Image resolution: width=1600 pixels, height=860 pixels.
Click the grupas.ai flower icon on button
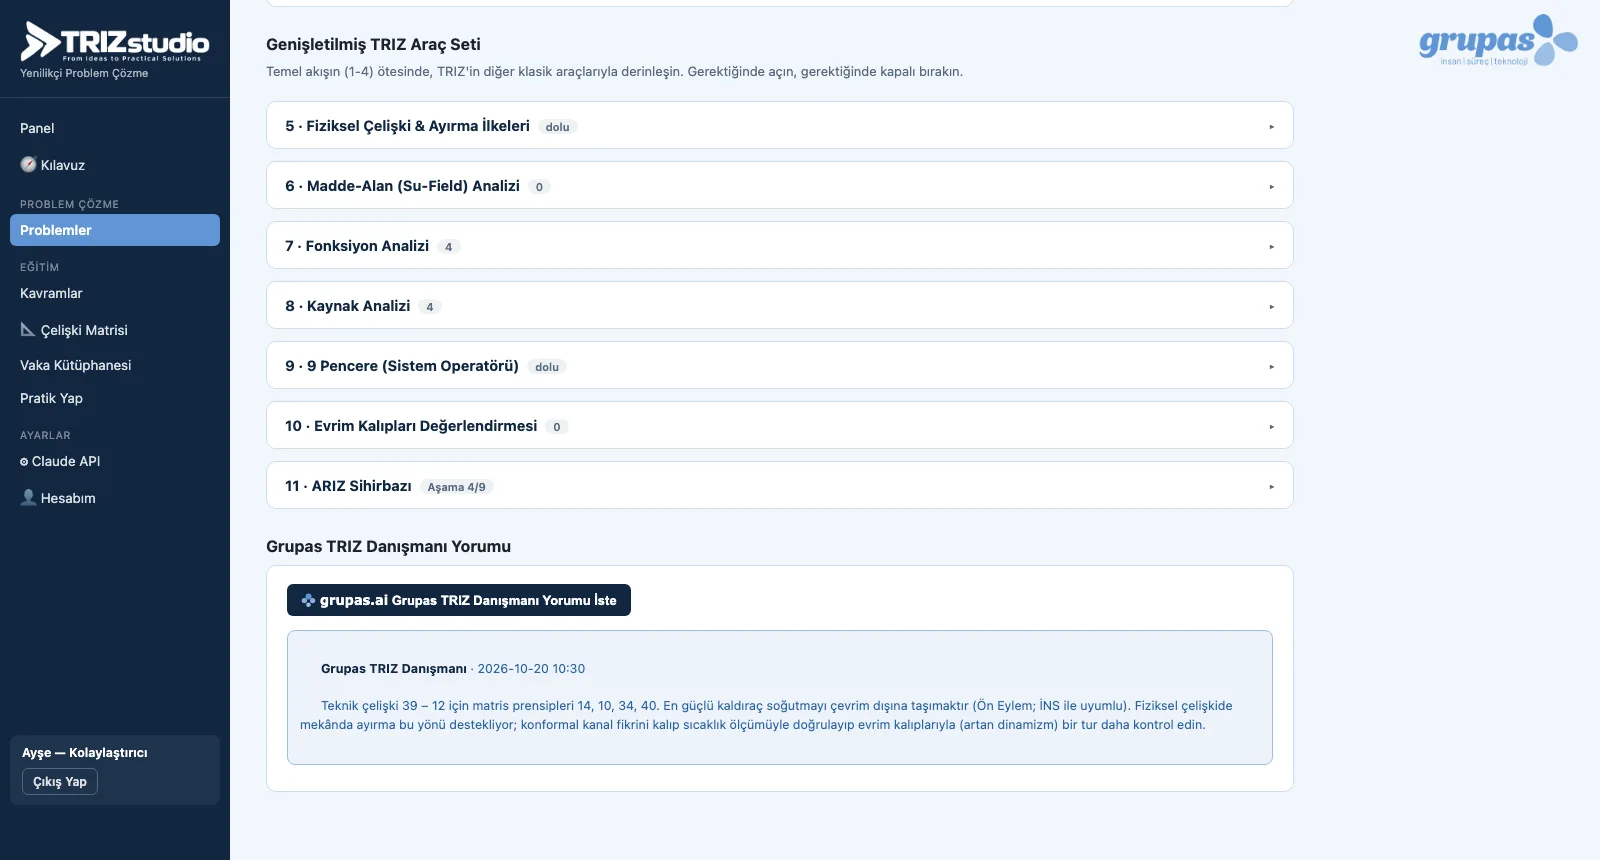pyautogui.click(x=308, y=600)
